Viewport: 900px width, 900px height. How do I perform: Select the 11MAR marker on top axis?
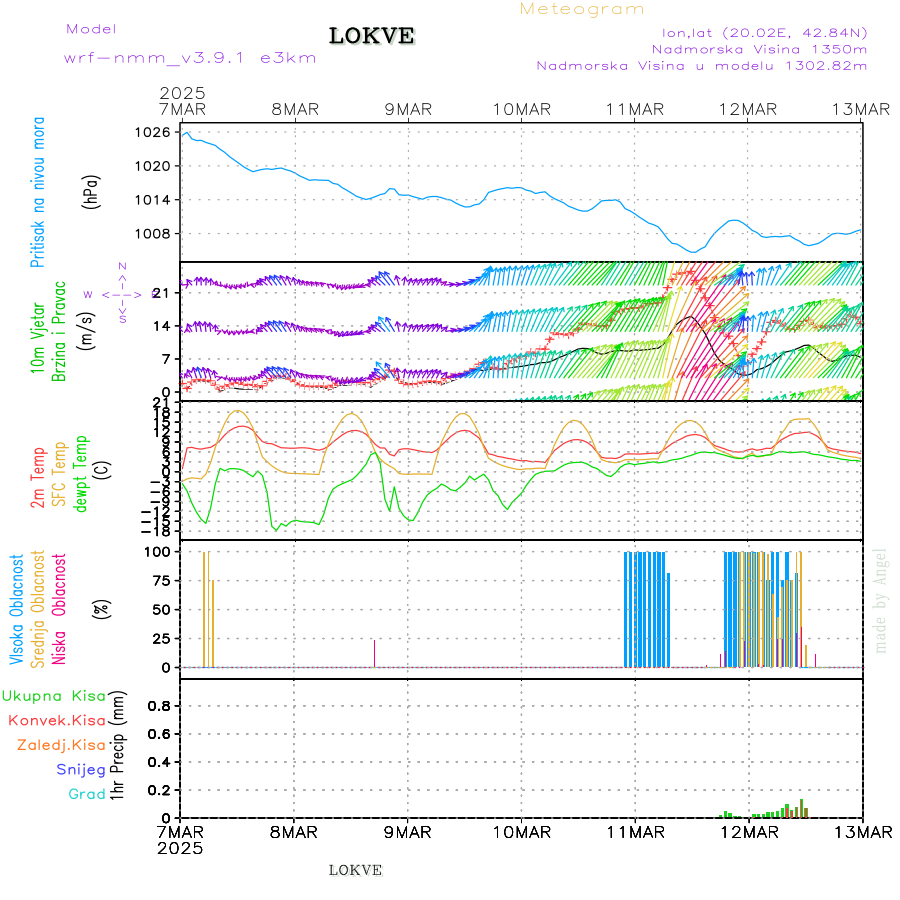634,109
